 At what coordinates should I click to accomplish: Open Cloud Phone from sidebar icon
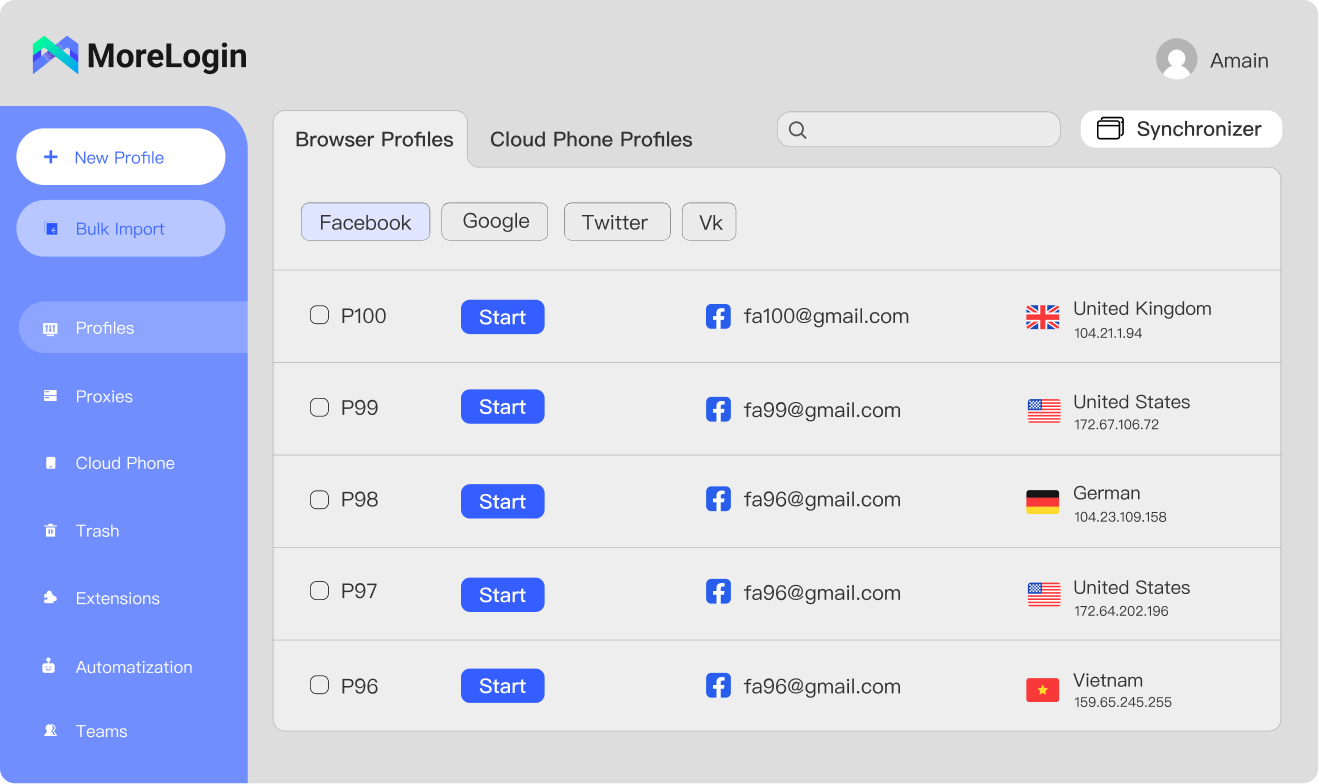coord(50,463)
